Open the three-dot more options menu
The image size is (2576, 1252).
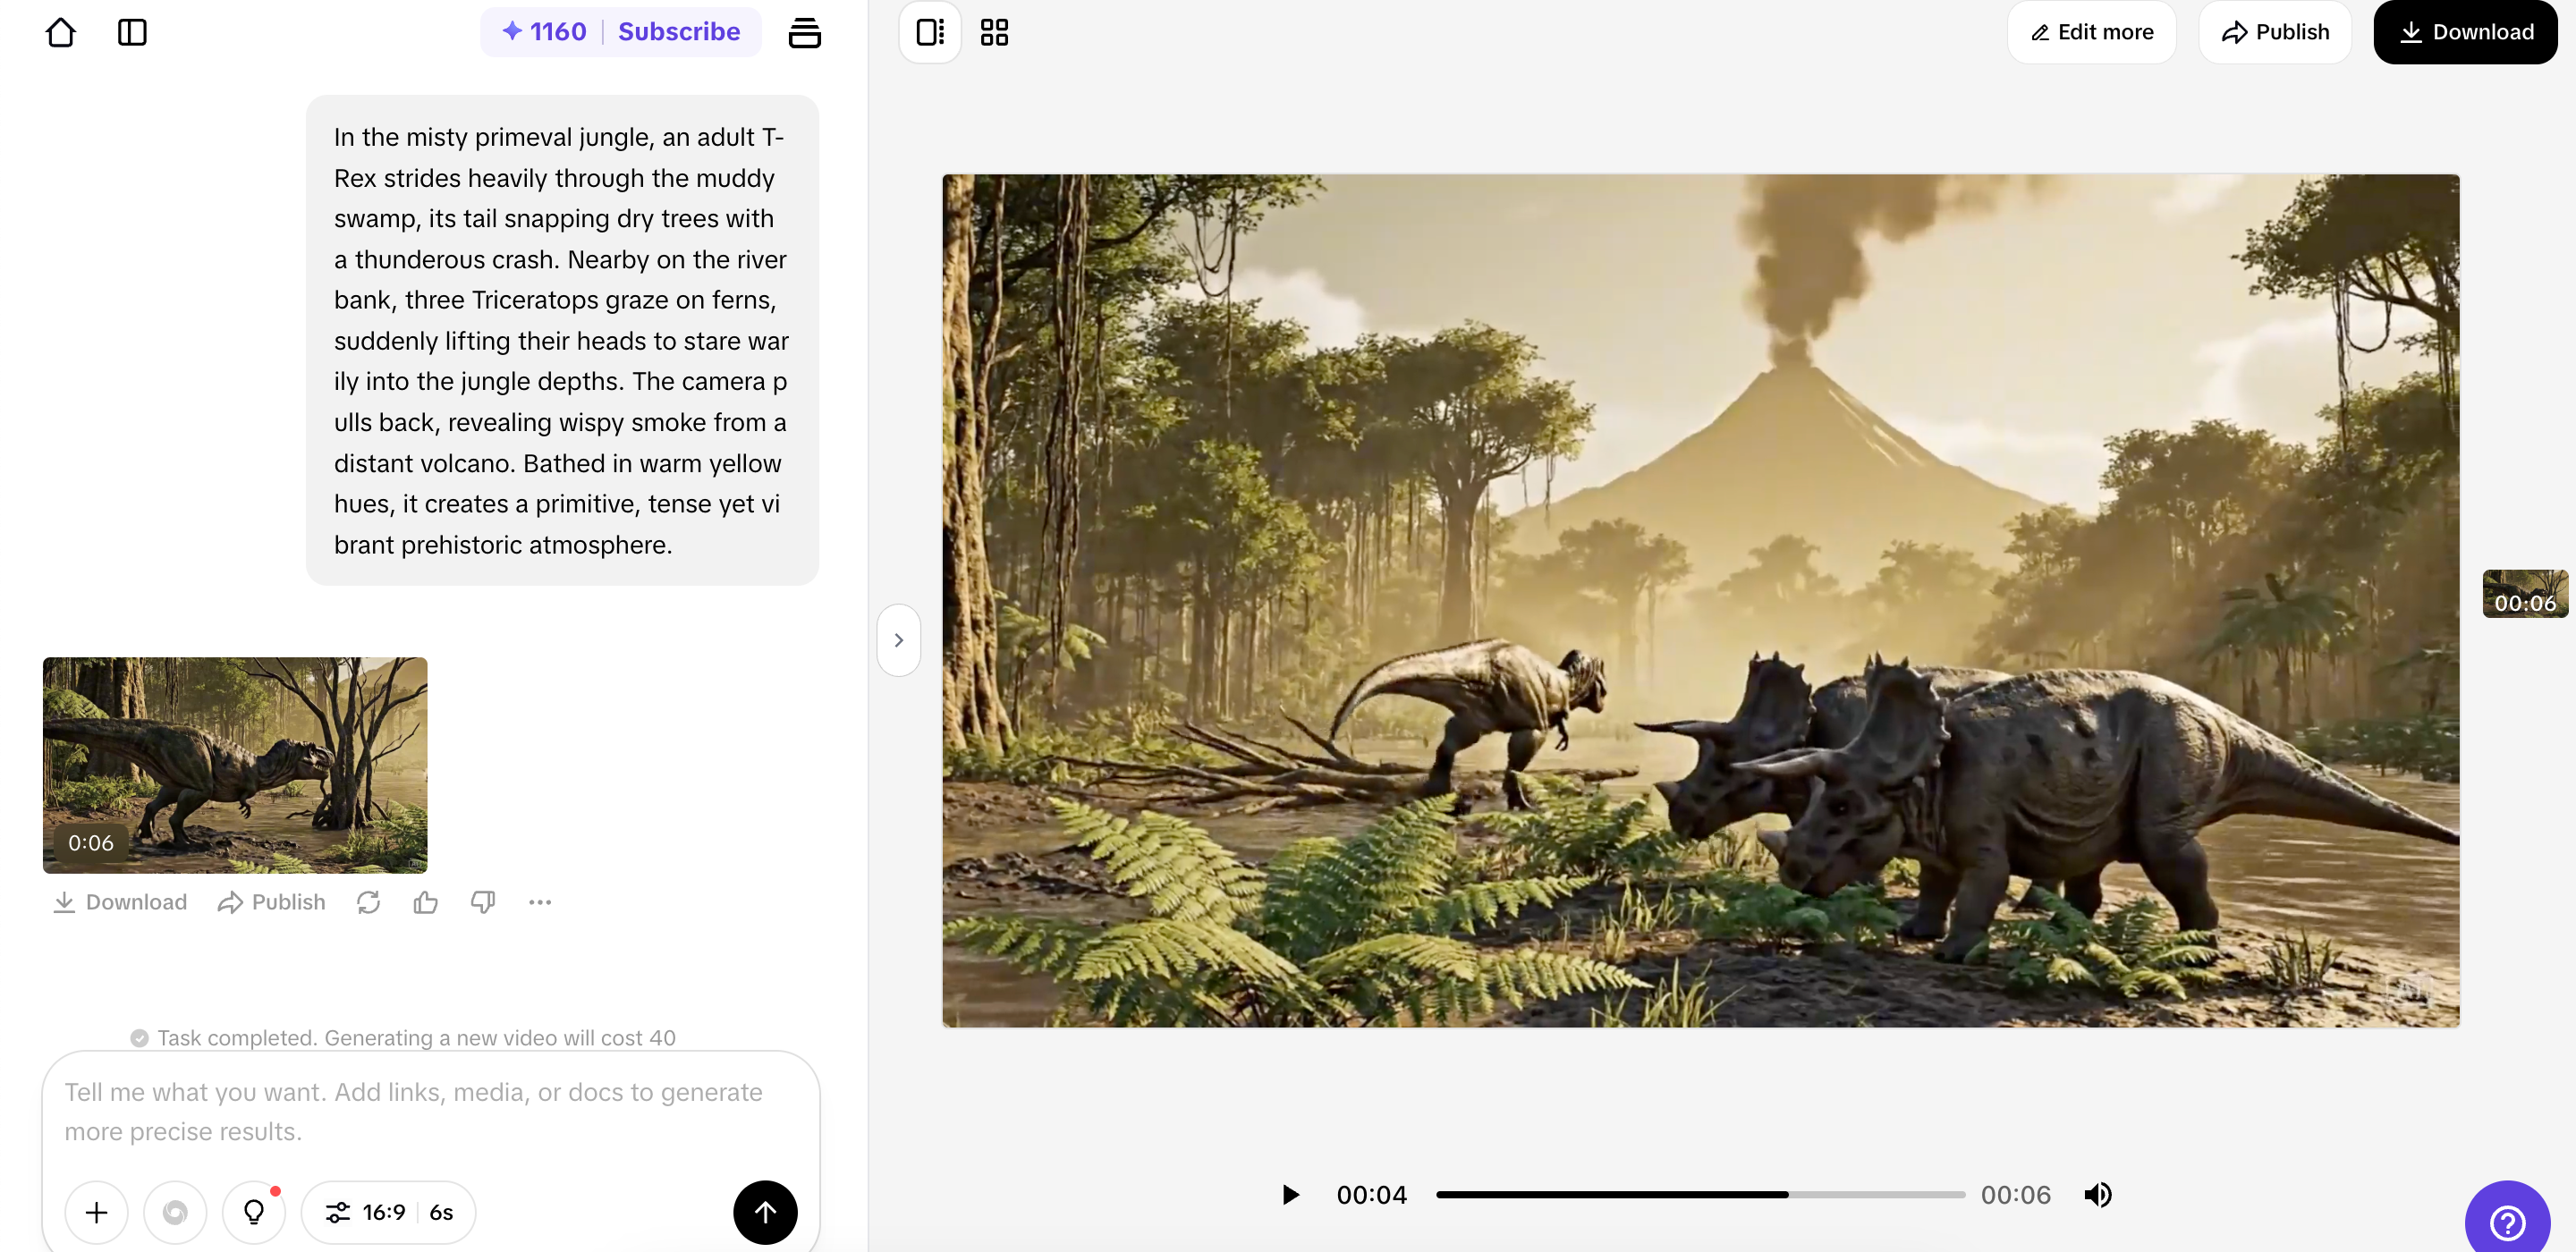coord(540,902)
